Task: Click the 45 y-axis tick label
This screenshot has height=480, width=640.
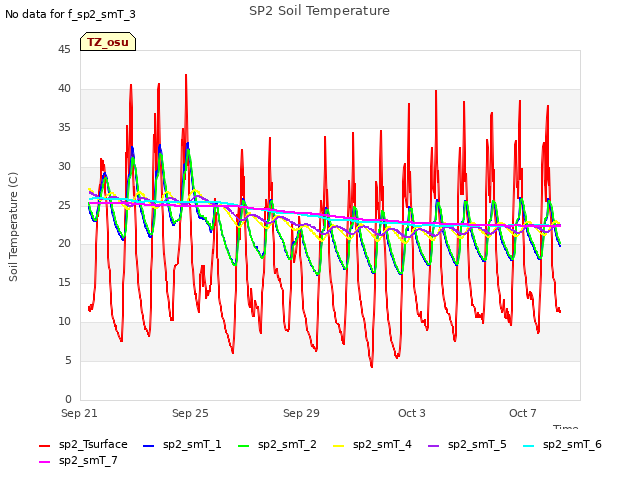Action: tap(64, 50)
